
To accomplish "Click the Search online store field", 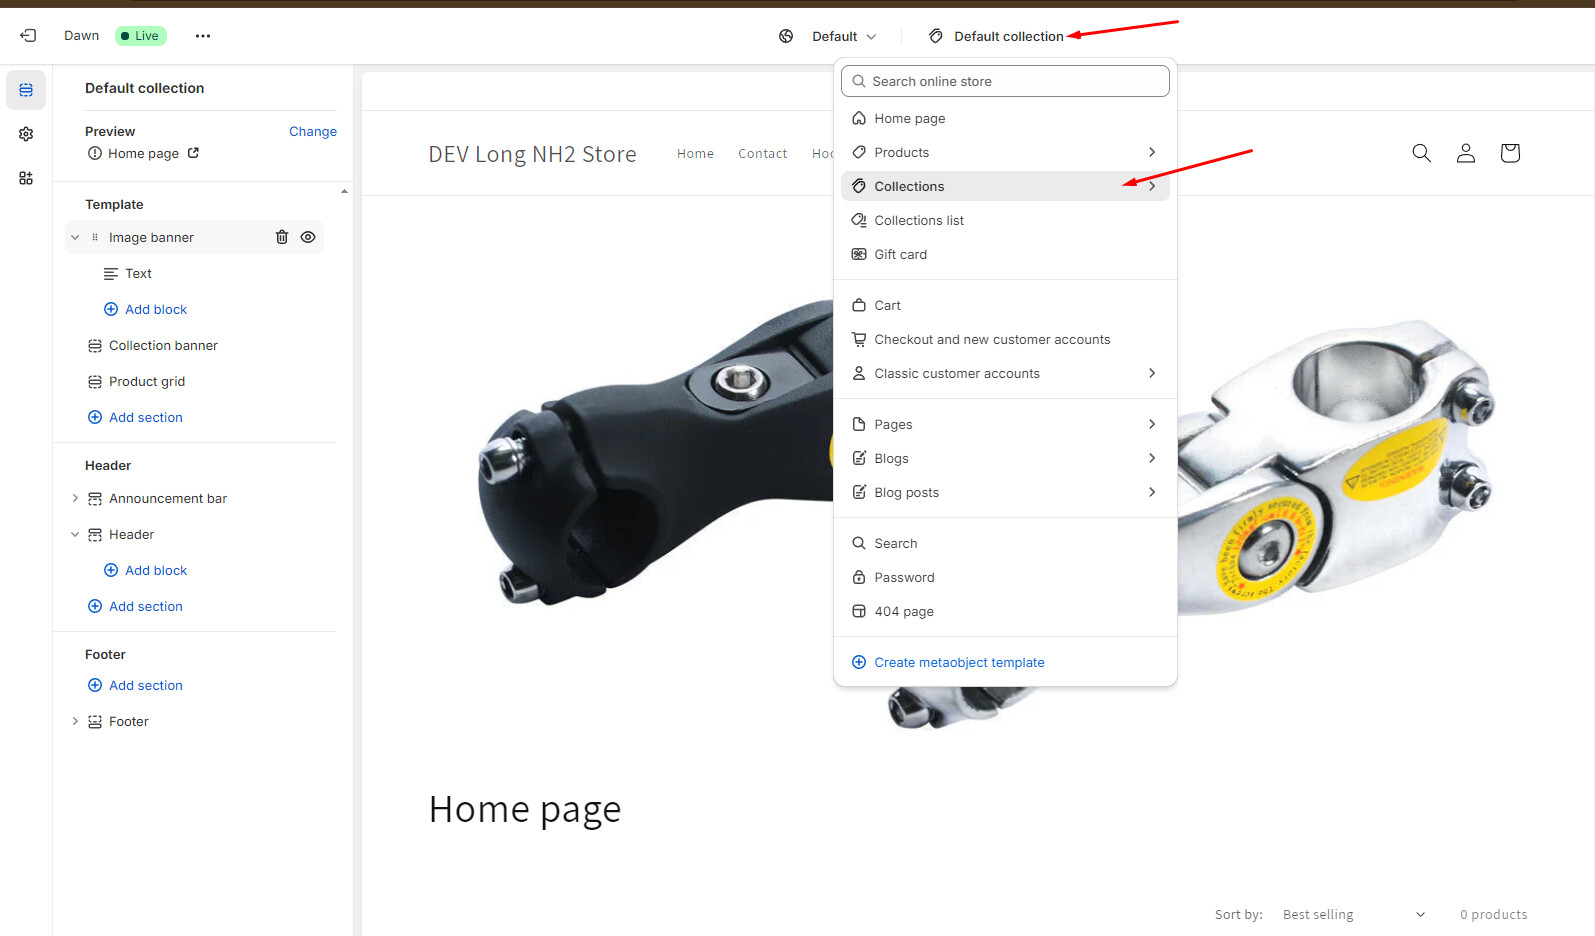I will point(1005,81).
